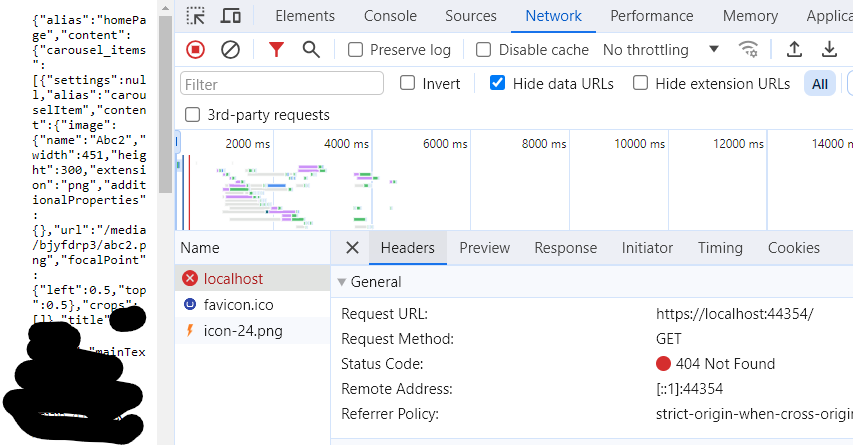Screen dimensions: 853x445
Task: Click the 2000 ms timeline marker
Action: 248,144
